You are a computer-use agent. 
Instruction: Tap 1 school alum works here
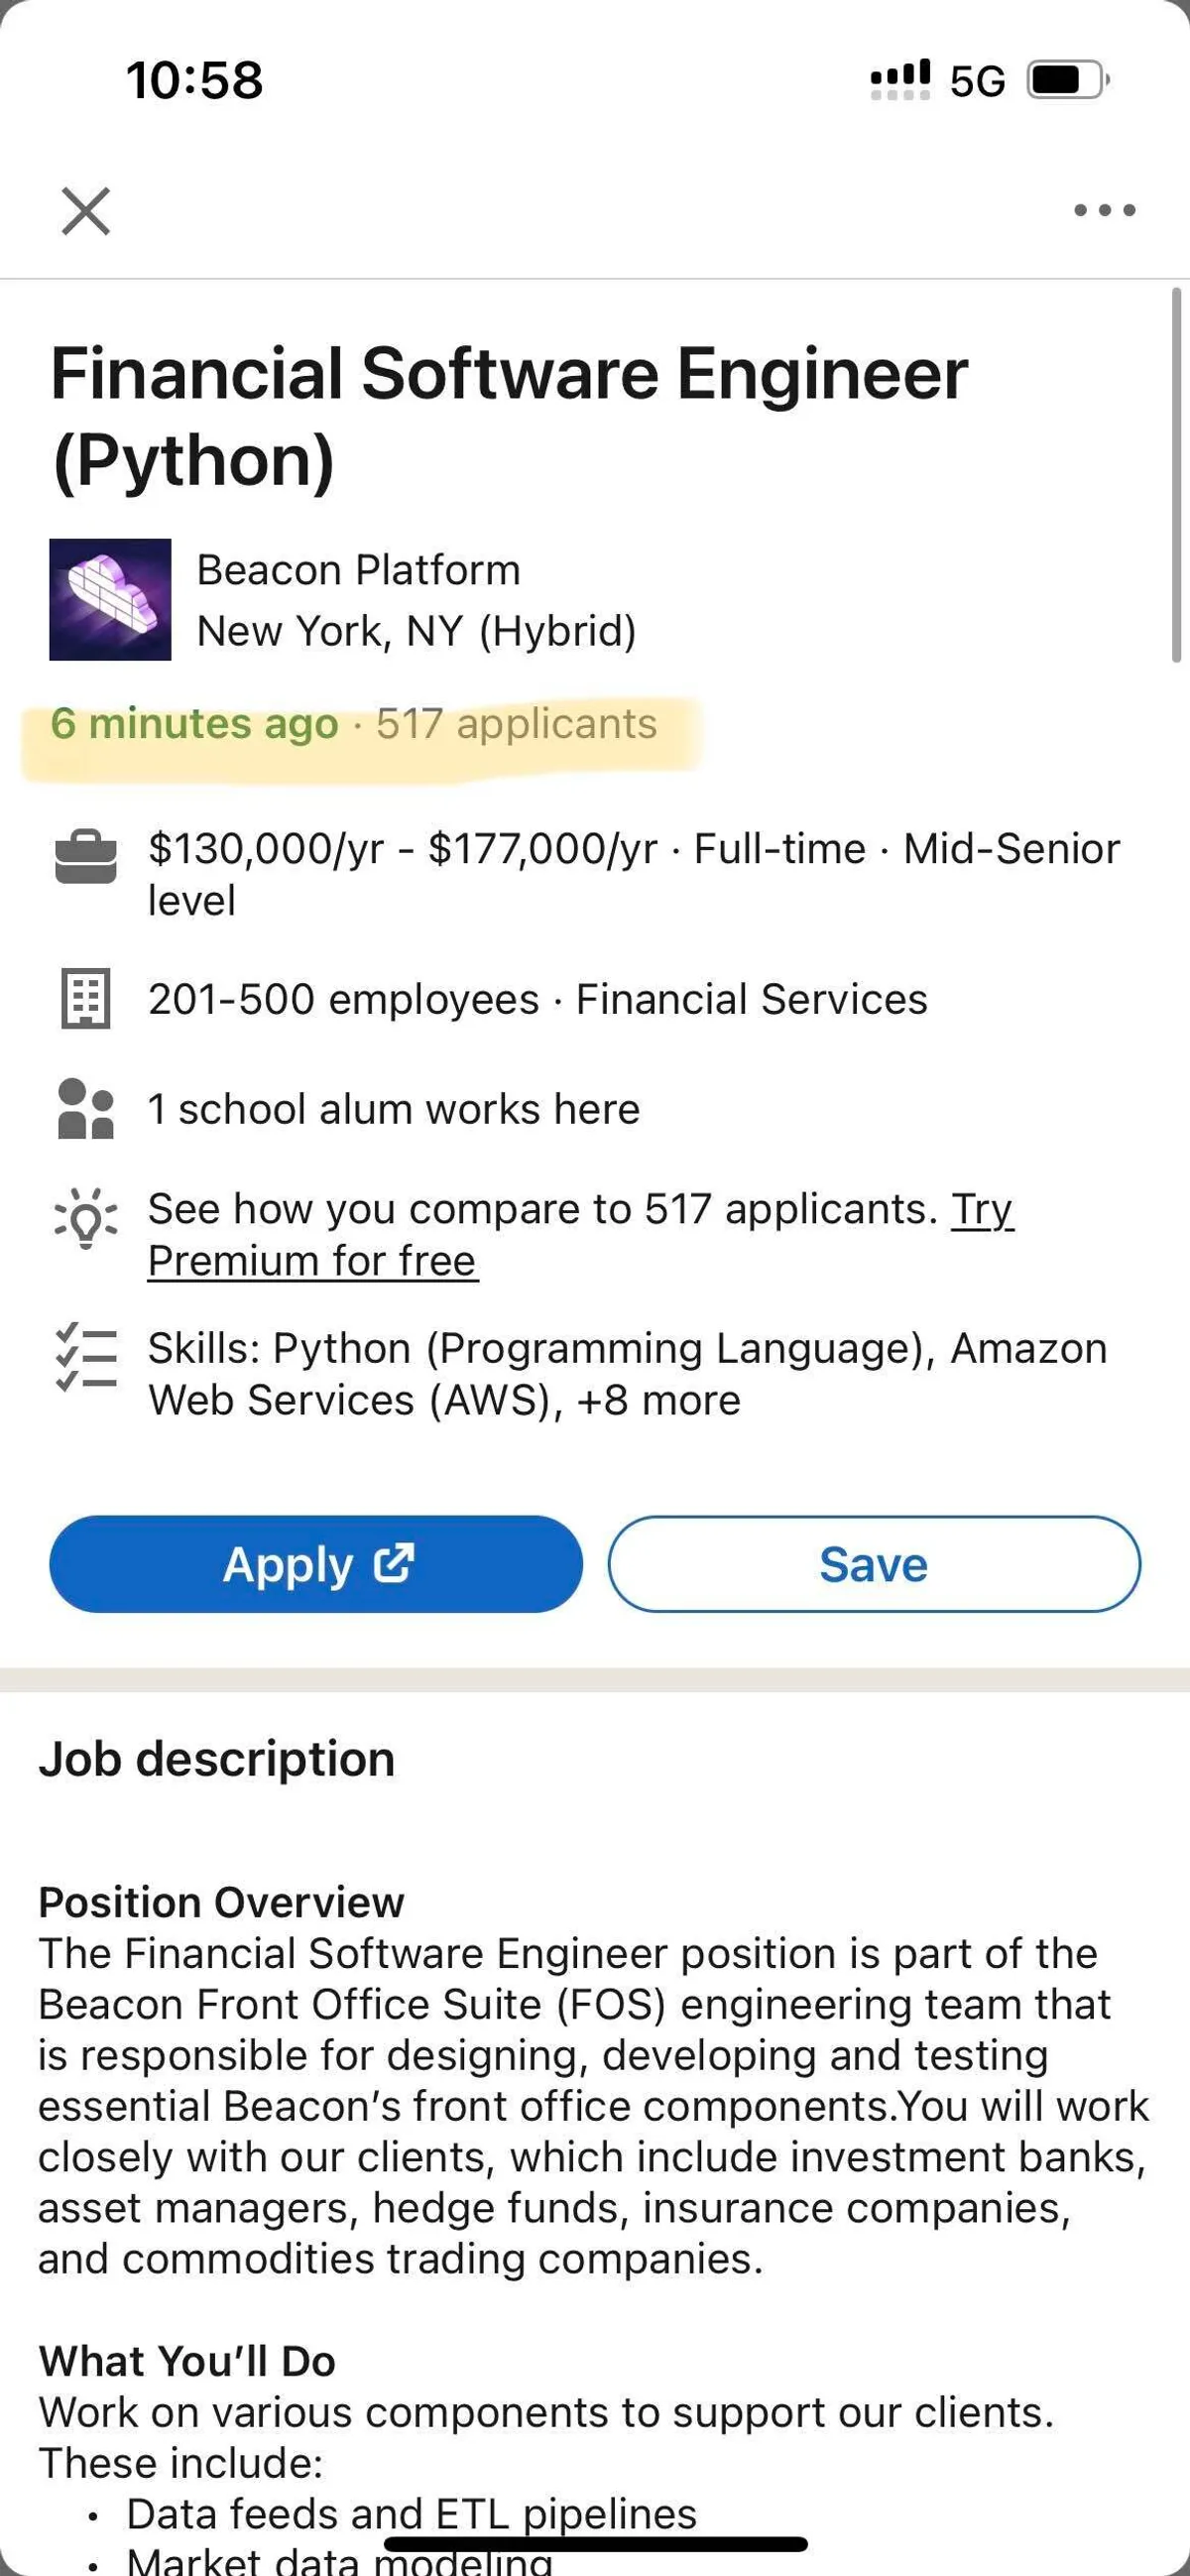(394, 1109)
